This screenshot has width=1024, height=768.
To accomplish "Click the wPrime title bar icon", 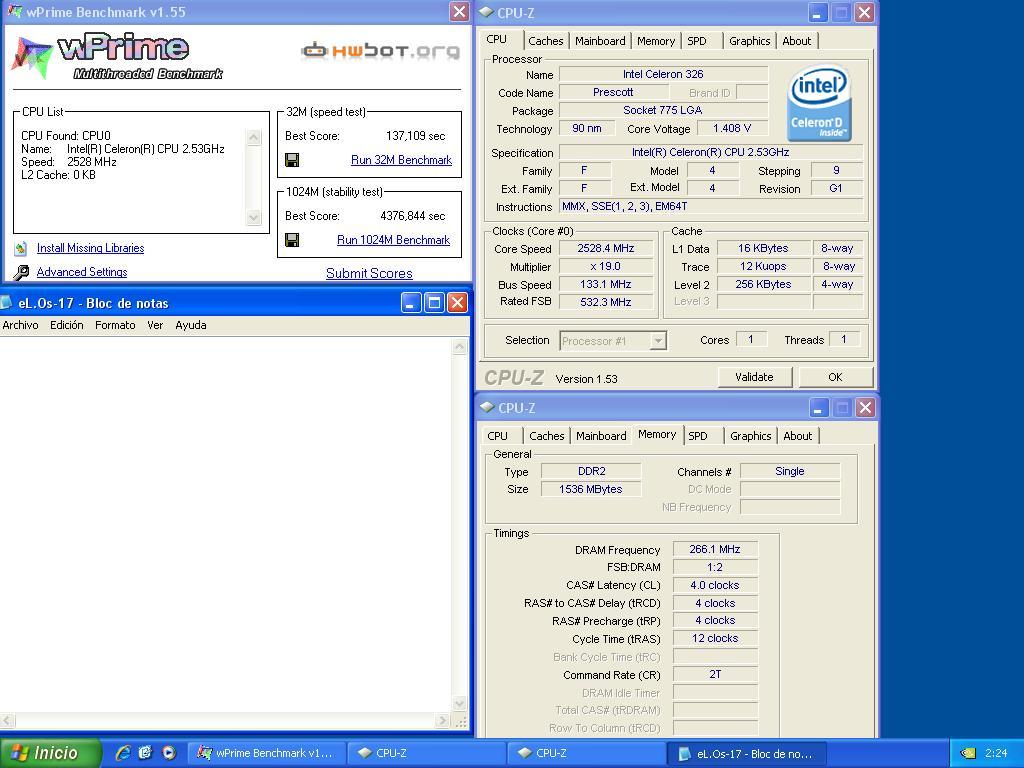I will pyautogui.click(x=14, y=12).
